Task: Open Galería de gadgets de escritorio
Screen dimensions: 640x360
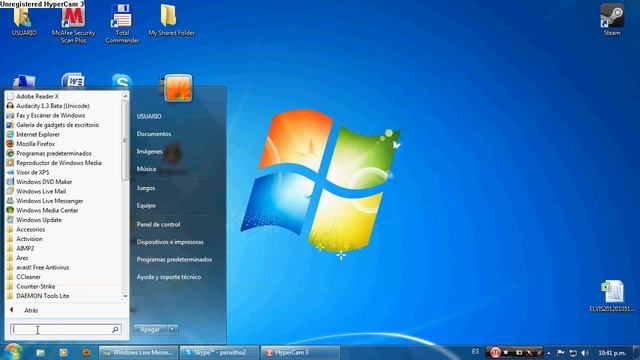Action: pos(57,125)
